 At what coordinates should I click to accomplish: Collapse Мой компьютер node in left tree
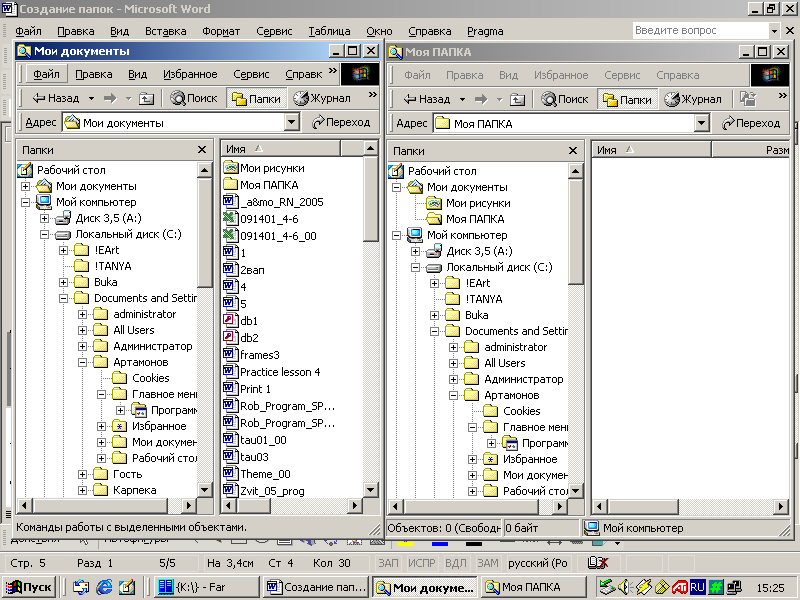pos(26,202)
